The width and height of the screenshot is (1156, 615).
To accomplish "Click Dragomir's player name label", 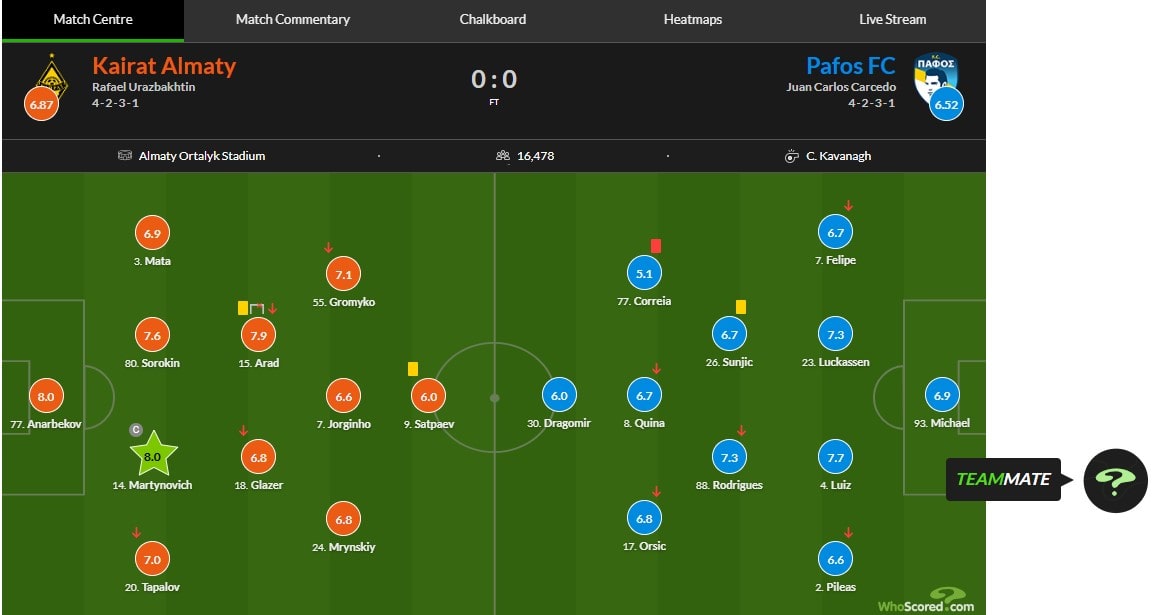I will click(x=559, y=423).
